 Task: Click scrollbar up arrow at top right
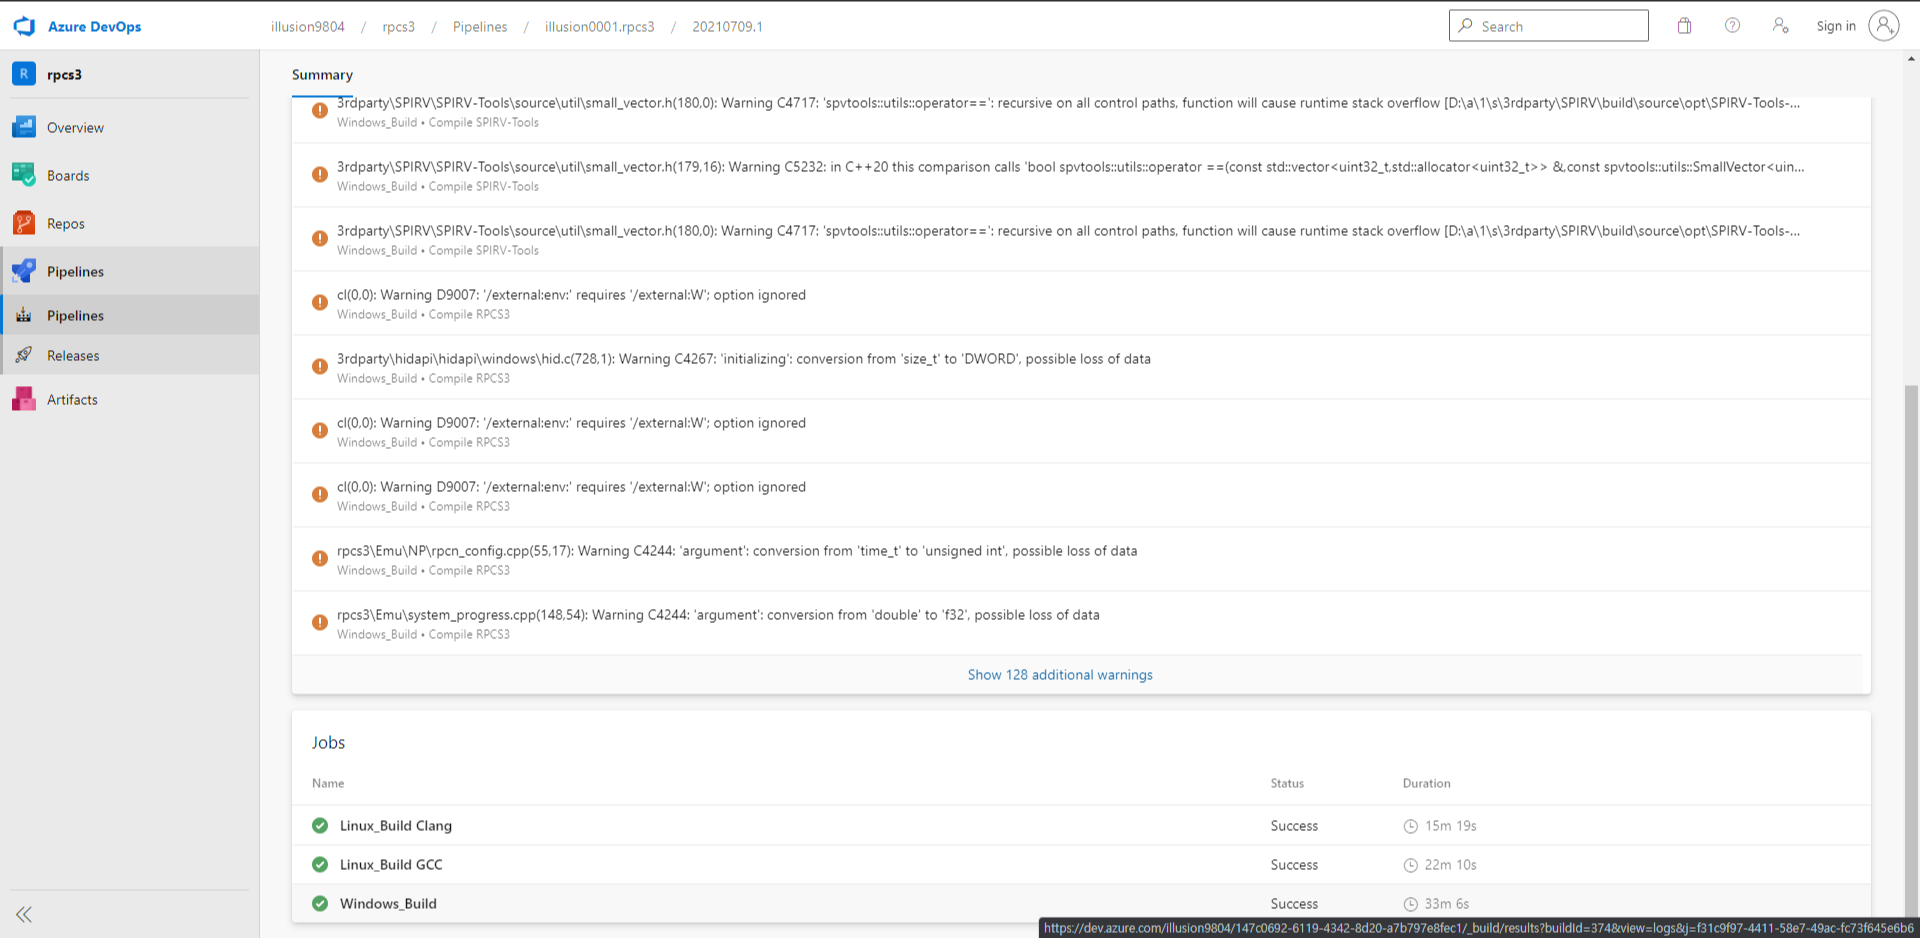click(1911, 59)
